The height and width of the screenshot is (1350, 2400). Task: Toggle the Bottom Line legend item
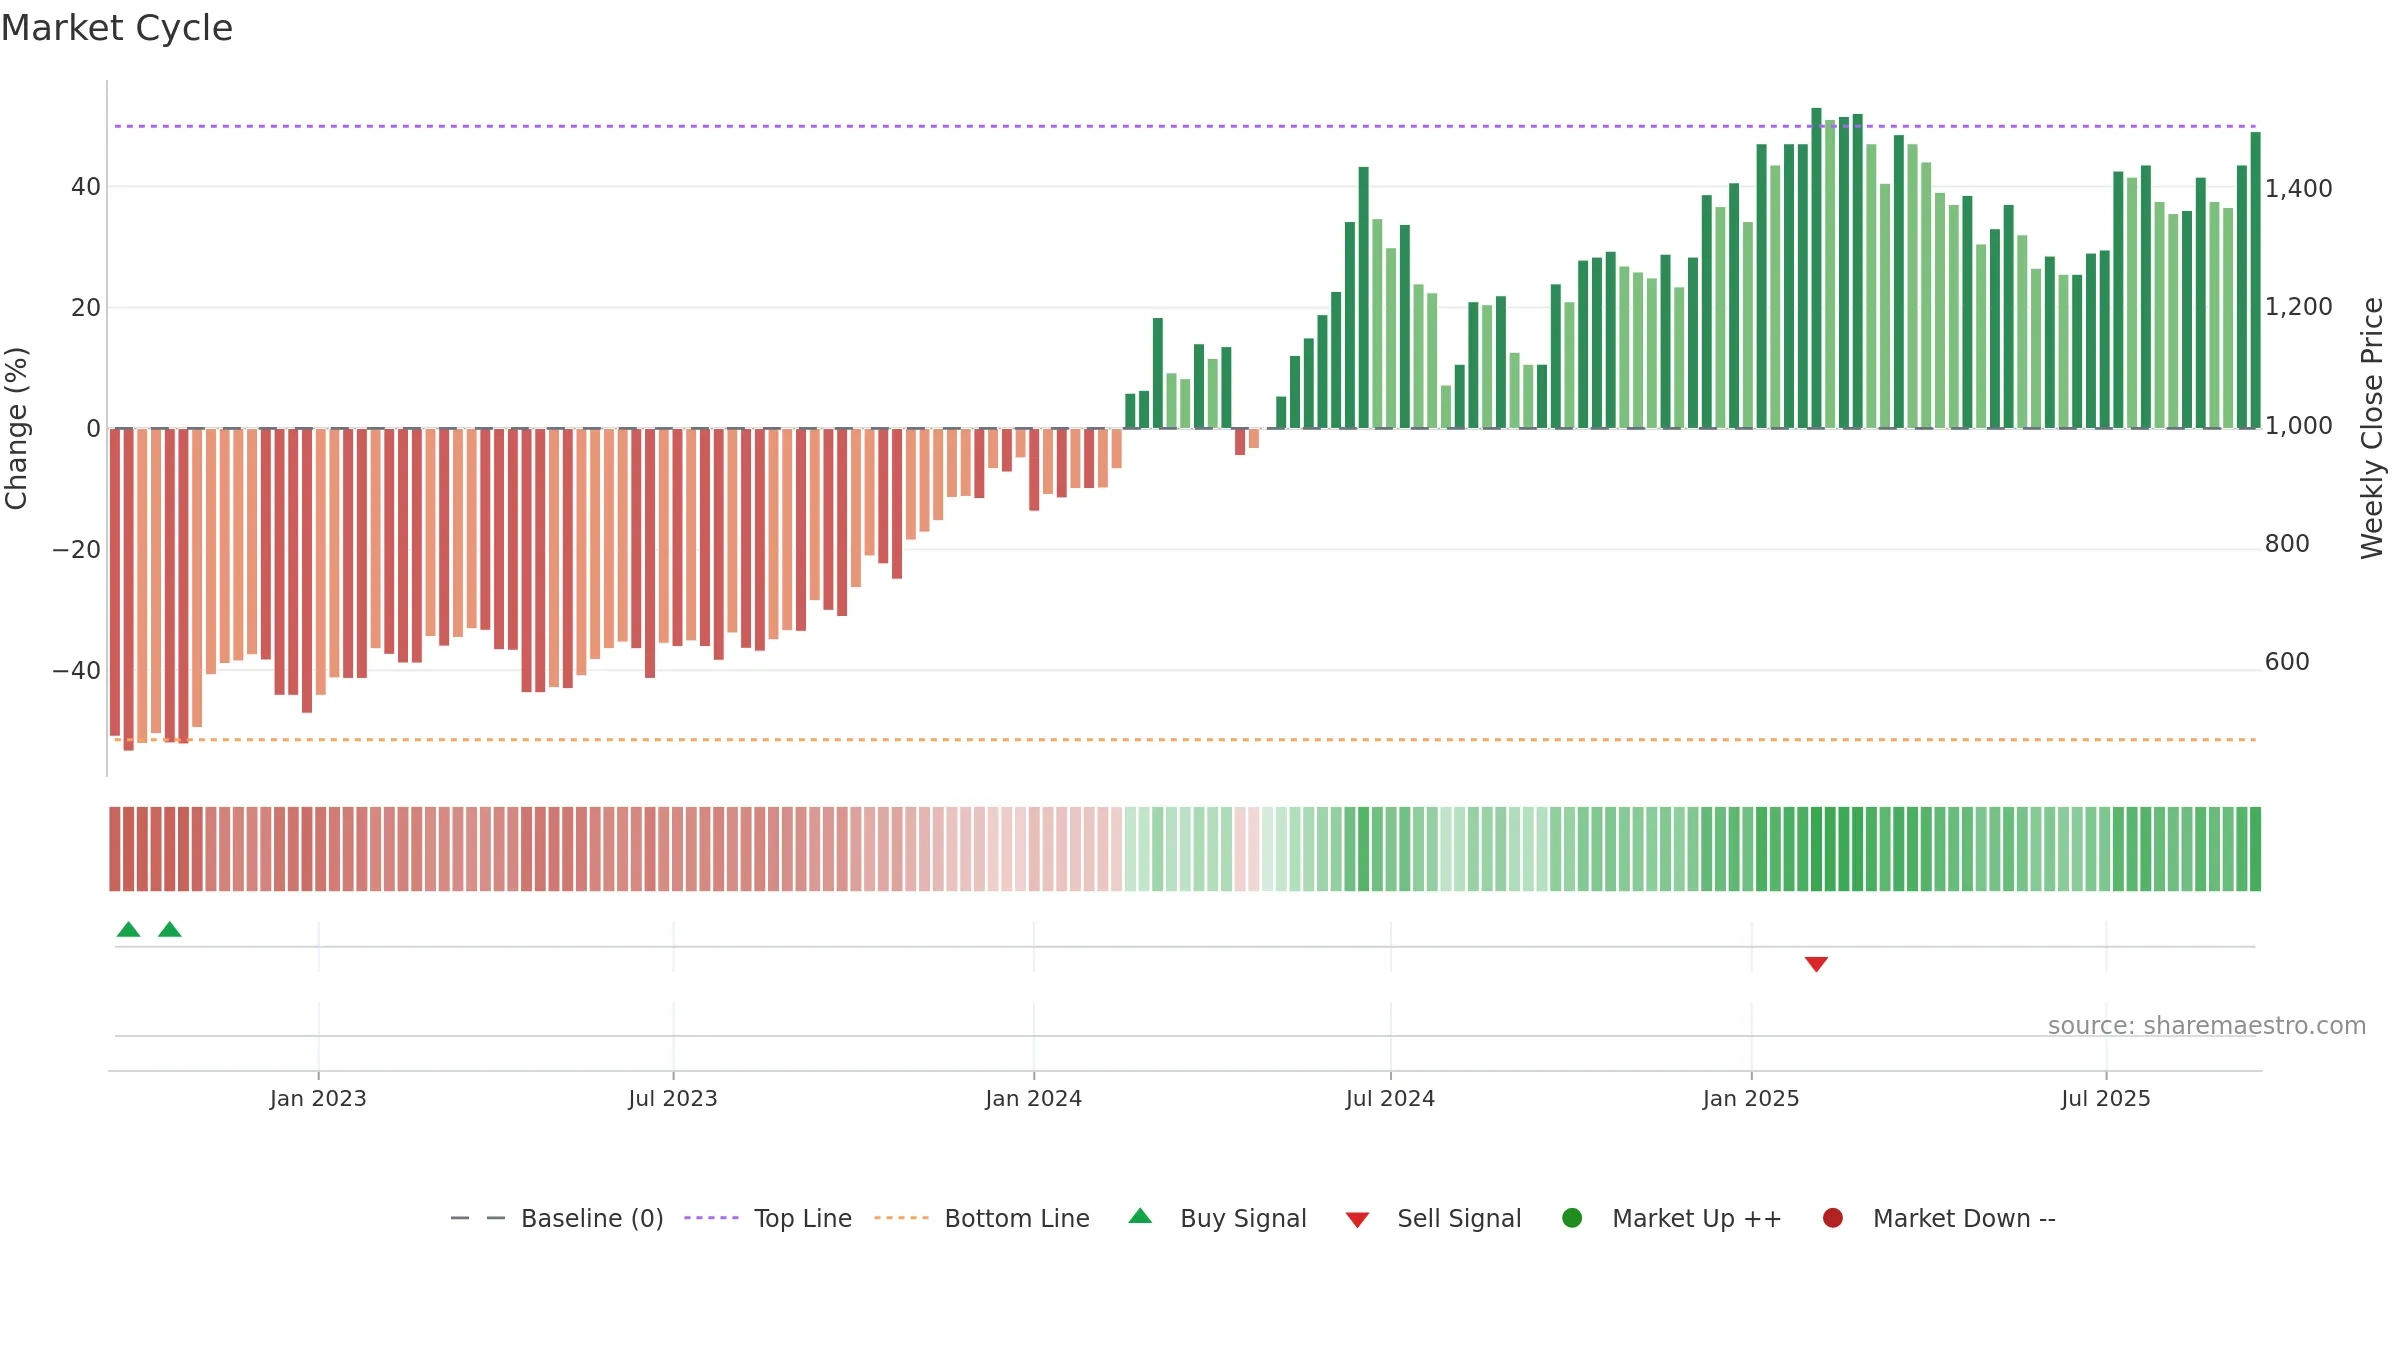tap(982, 1218)
